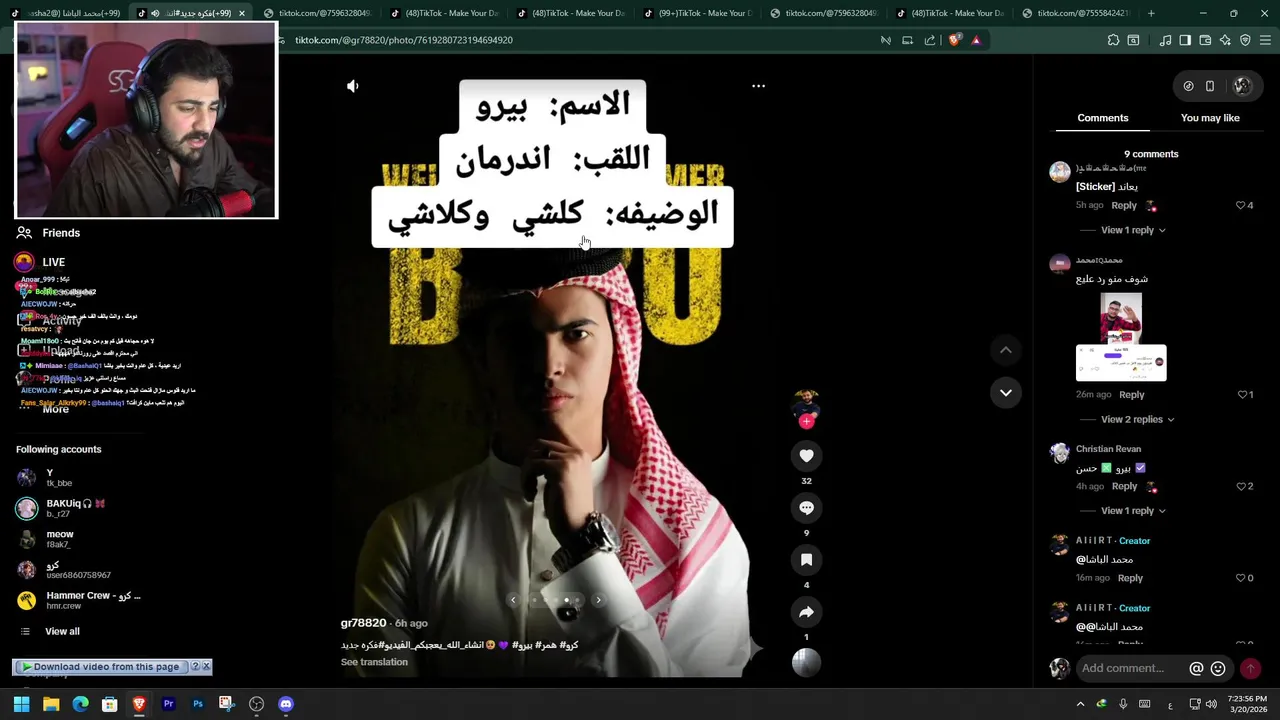
Task: Open the Brave Wallet icon
Action: click(x=1205, y=40)
